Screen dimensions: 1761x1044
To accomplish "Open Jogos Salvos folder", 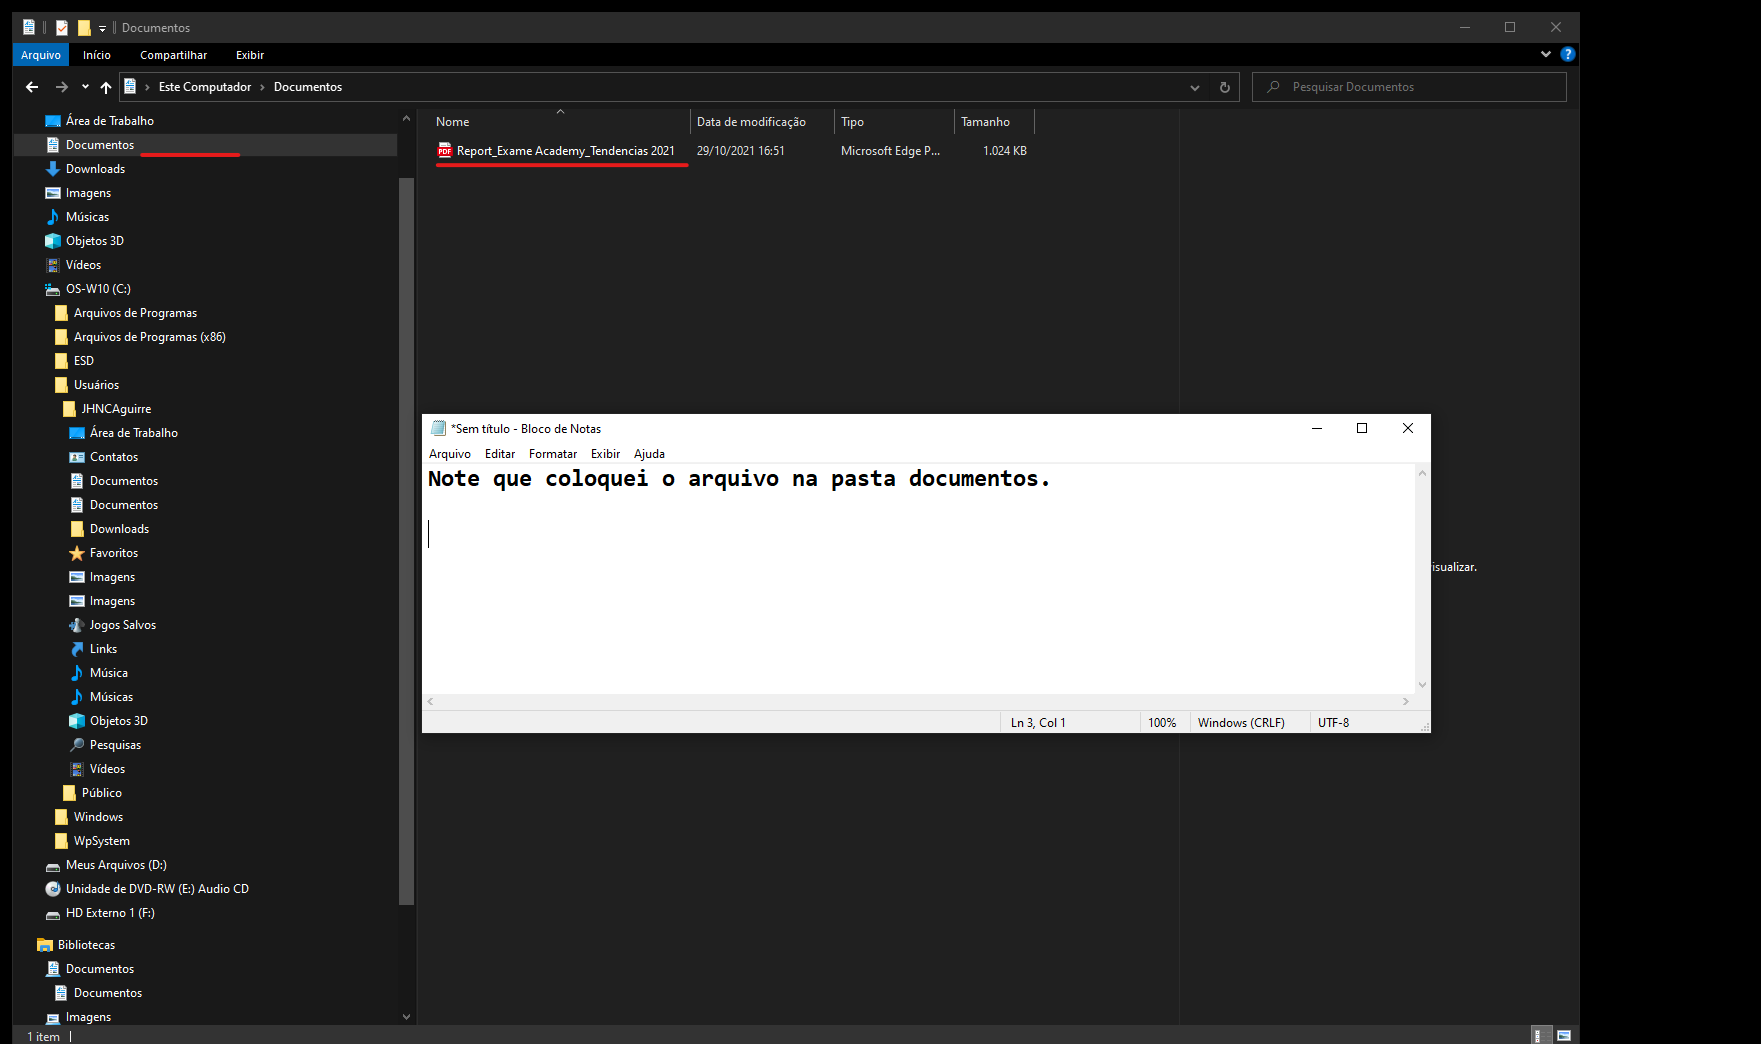I will click(122, 625).
